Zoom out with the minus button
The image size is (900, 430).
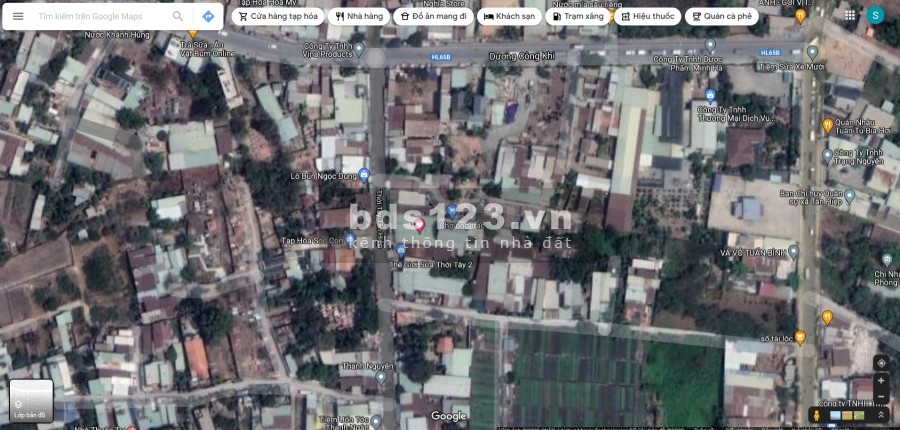tap(881, 397)
